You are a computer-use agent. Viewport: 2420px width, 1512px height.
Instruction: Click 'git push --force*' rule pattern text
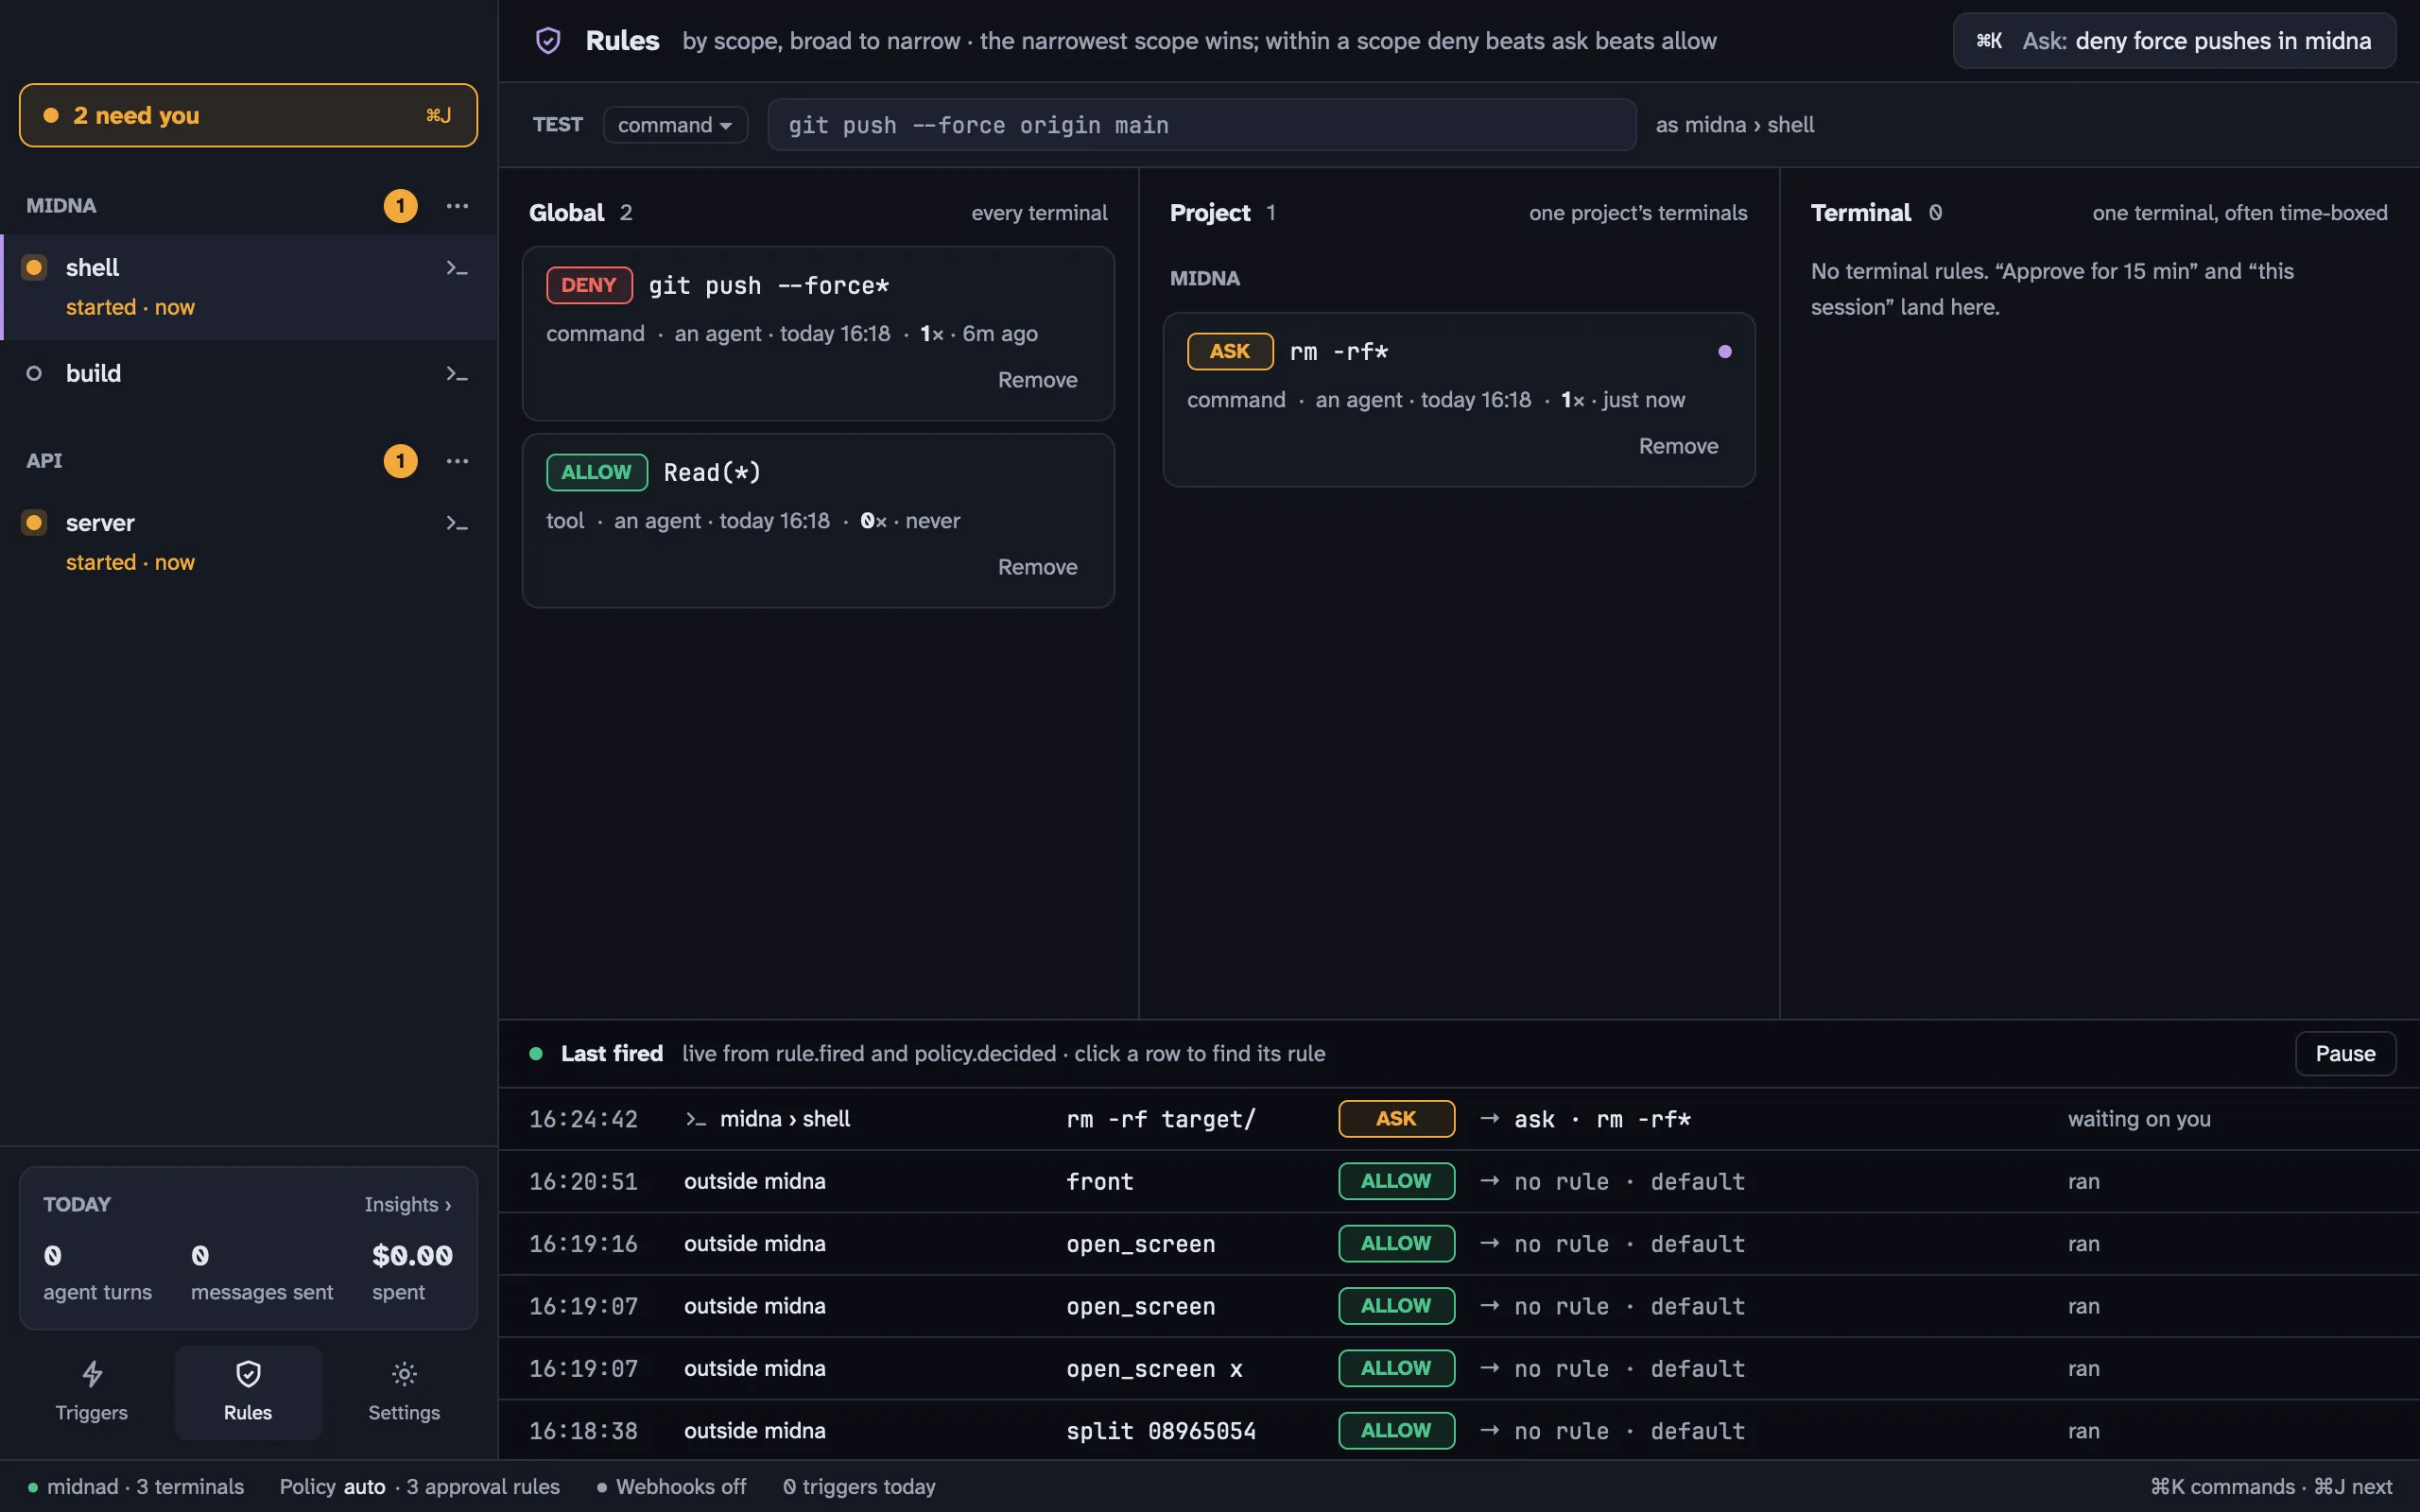(x=768, y=286)
